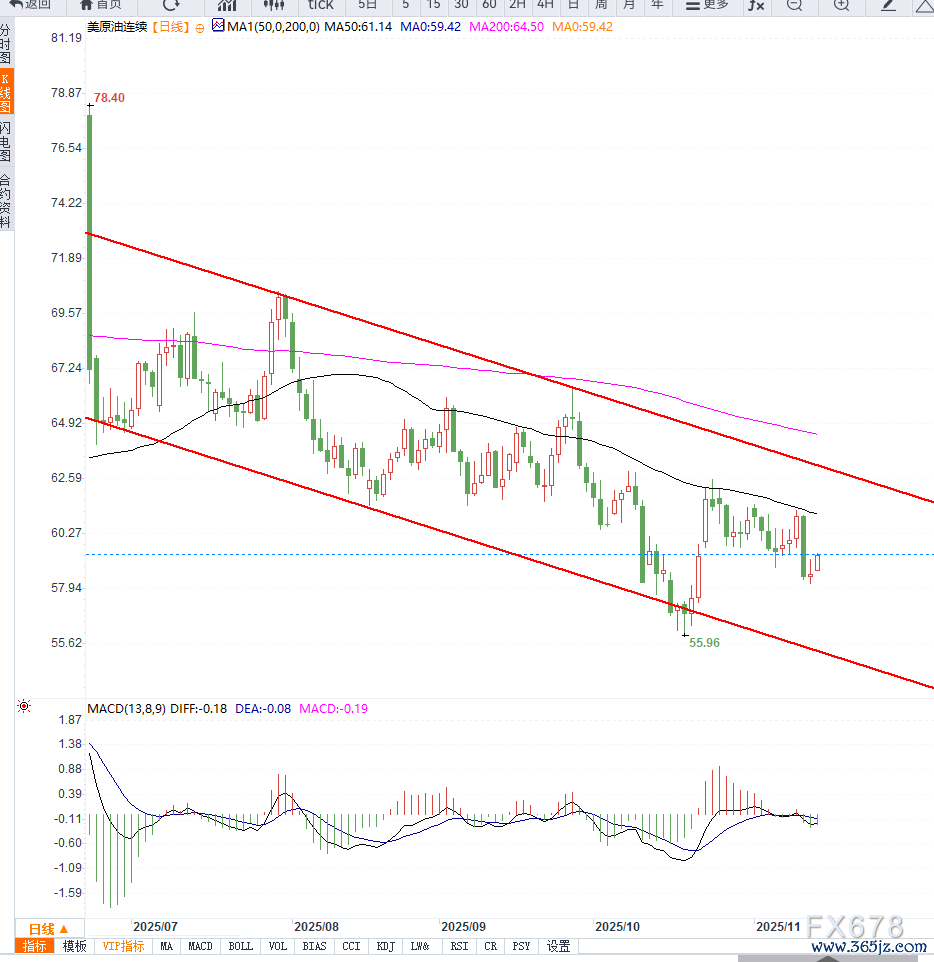Click the MA1 indicator chart icon
Screen dimensions: 934x962
pyautogui.click(x=218, y=27)
